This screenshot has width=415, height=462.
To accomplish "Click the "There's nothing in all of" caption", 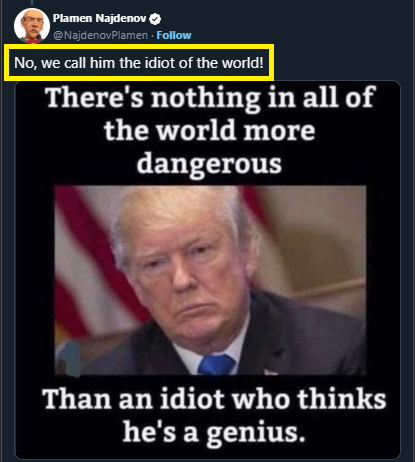I will click(x=210, y=97).
